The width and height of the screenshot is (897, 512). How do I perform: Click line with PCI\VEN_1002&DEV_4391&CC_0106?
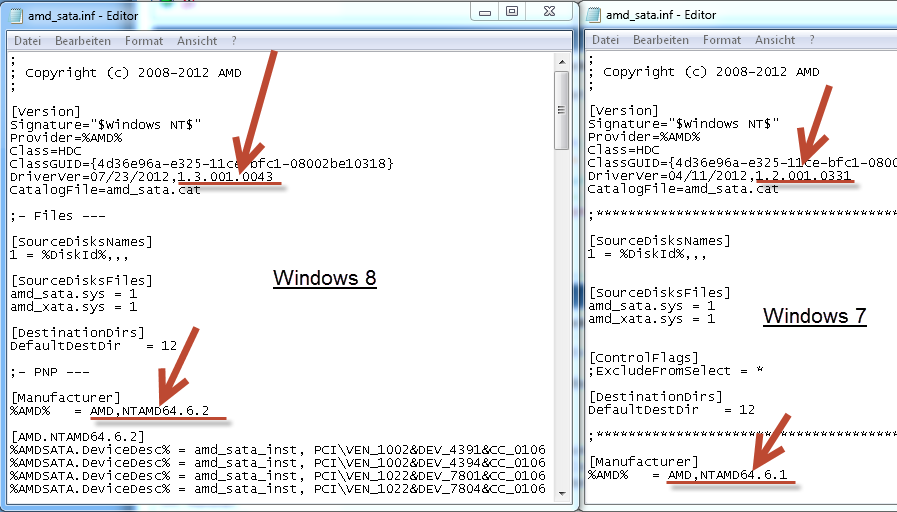(277, 450)
